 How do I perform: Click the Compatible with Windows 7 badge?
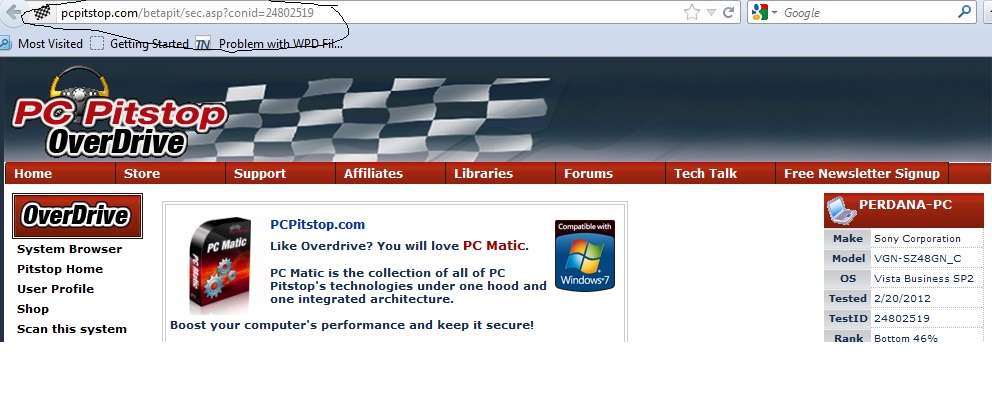tap(585, 255)
